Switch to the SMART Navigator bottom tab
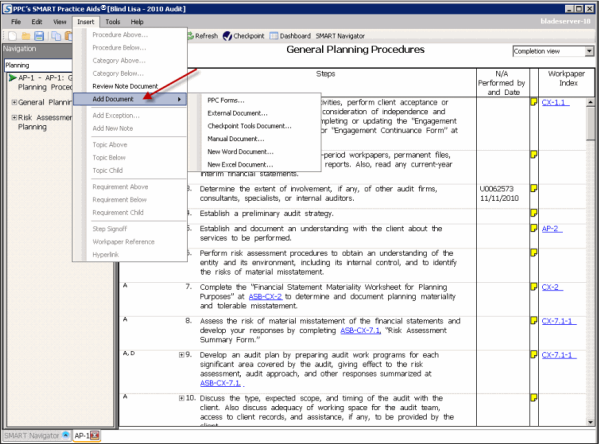600x445 pixels. point(28,437)
